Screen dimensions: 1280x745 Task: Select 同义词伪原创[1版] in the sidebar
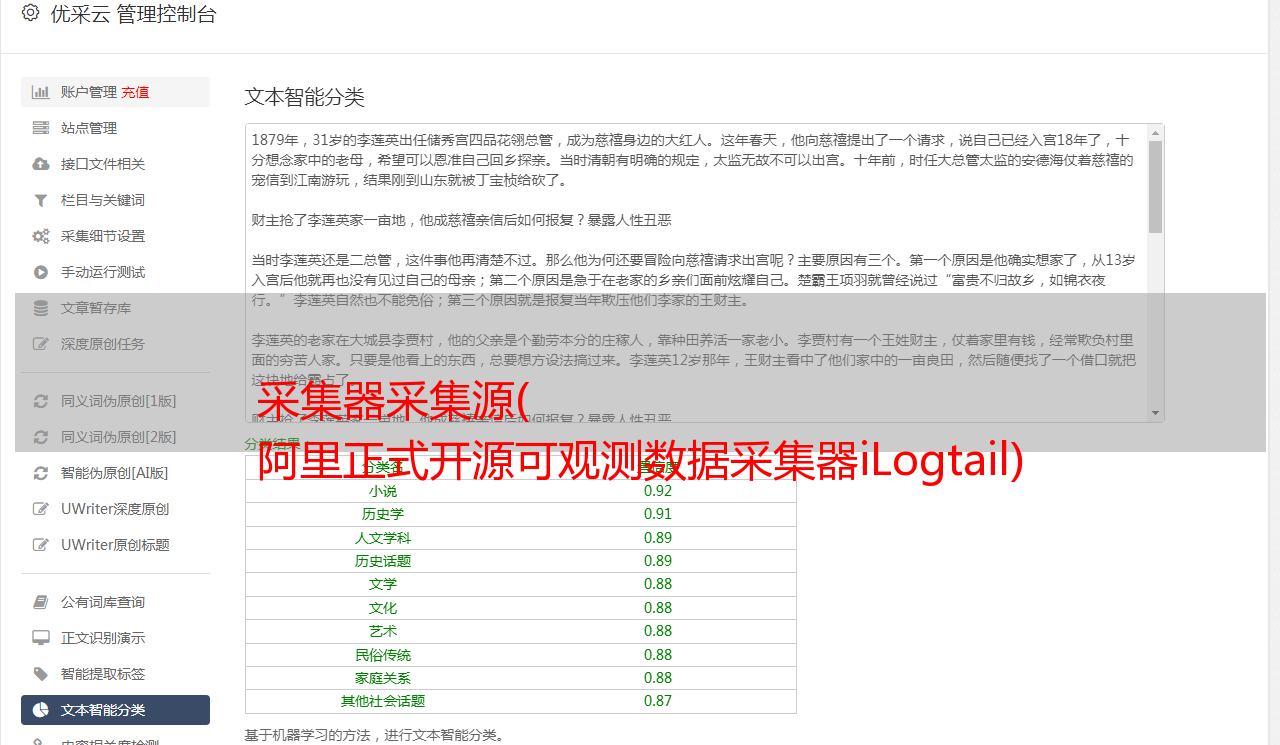point(115,401)
